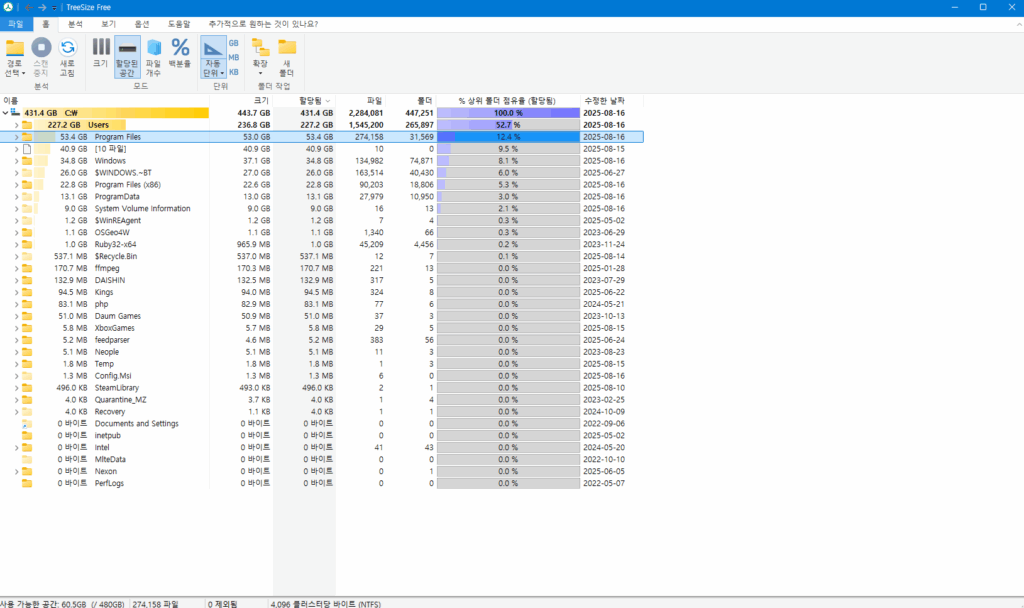Select the XboxGames row
The height and width of the screenshot is (608, 1024).
[322, 328]
